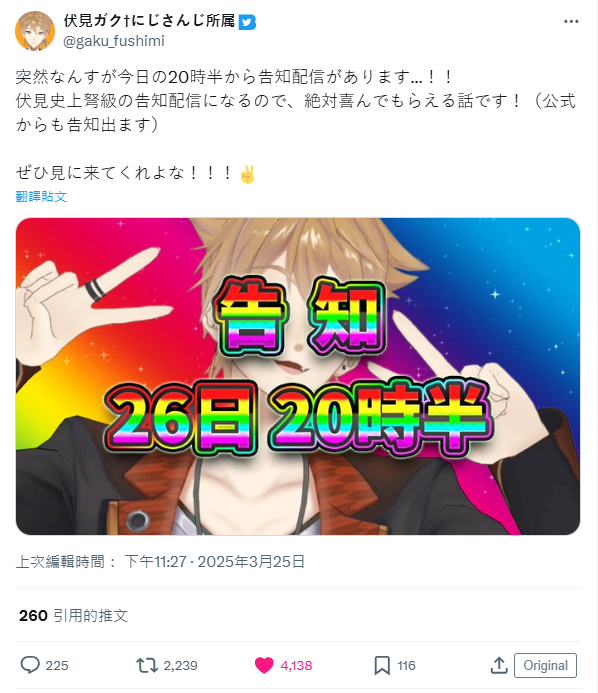Click the timestamp 下午11:27 · 2025年3月25日
Viewport: 598px width, 693px height.
coord(214,562)
